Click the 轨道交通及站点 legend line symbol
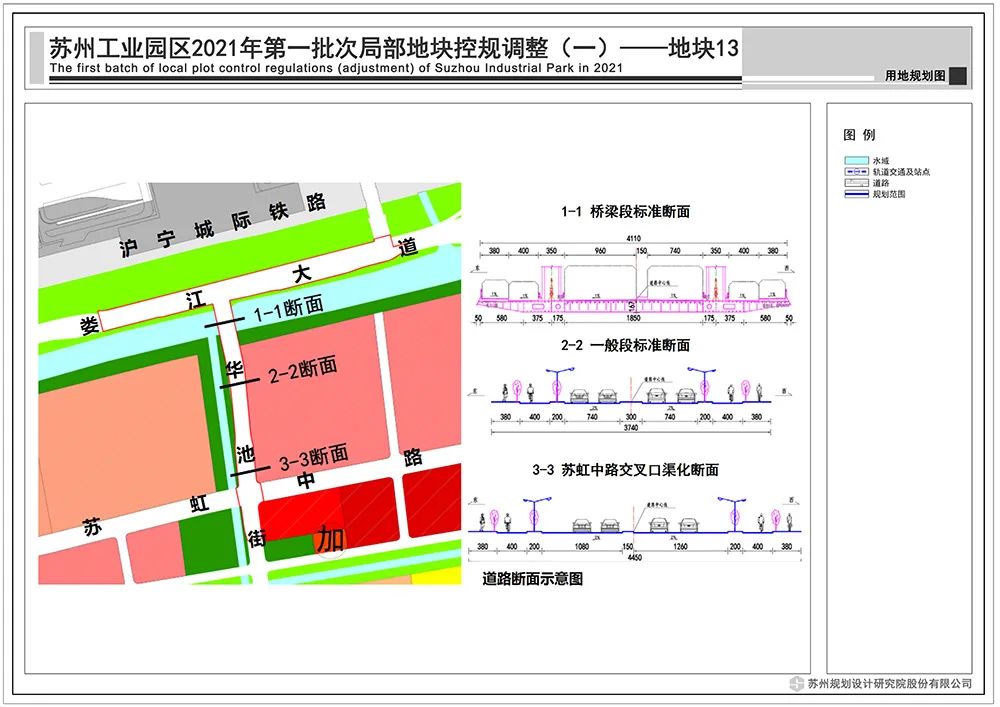The height and width of the screenshot is (707, 1000). [856, 172]
